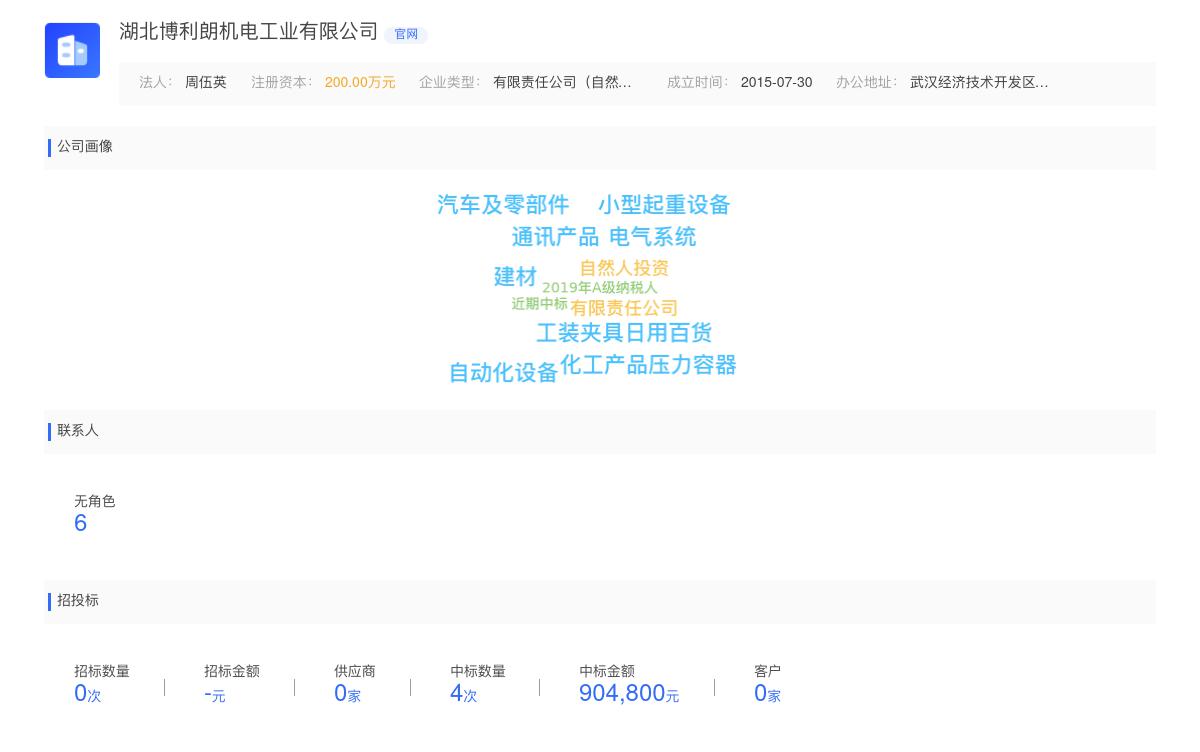Image resolution: width=1200 pixels, height=752 pixels.
Task: Open 中标金额 value 904,800元
Action: [x=629, y=694]
